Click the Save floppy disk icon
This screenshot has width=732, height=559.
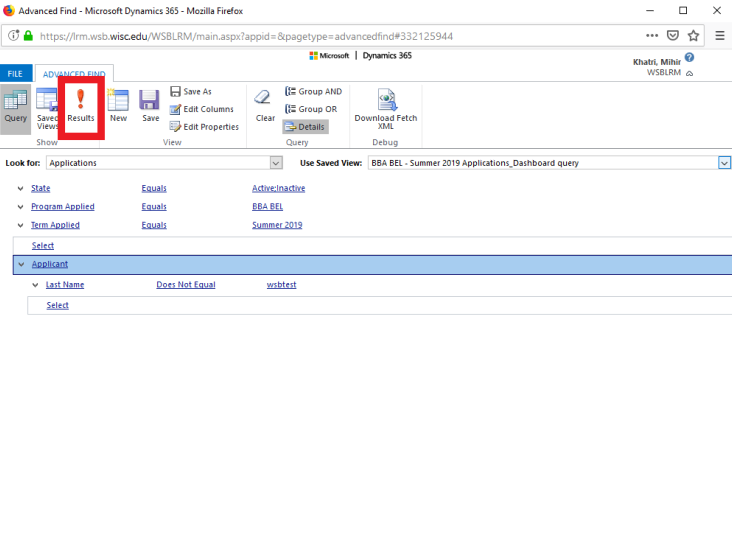pyautogui.click(x=150, y=100)
